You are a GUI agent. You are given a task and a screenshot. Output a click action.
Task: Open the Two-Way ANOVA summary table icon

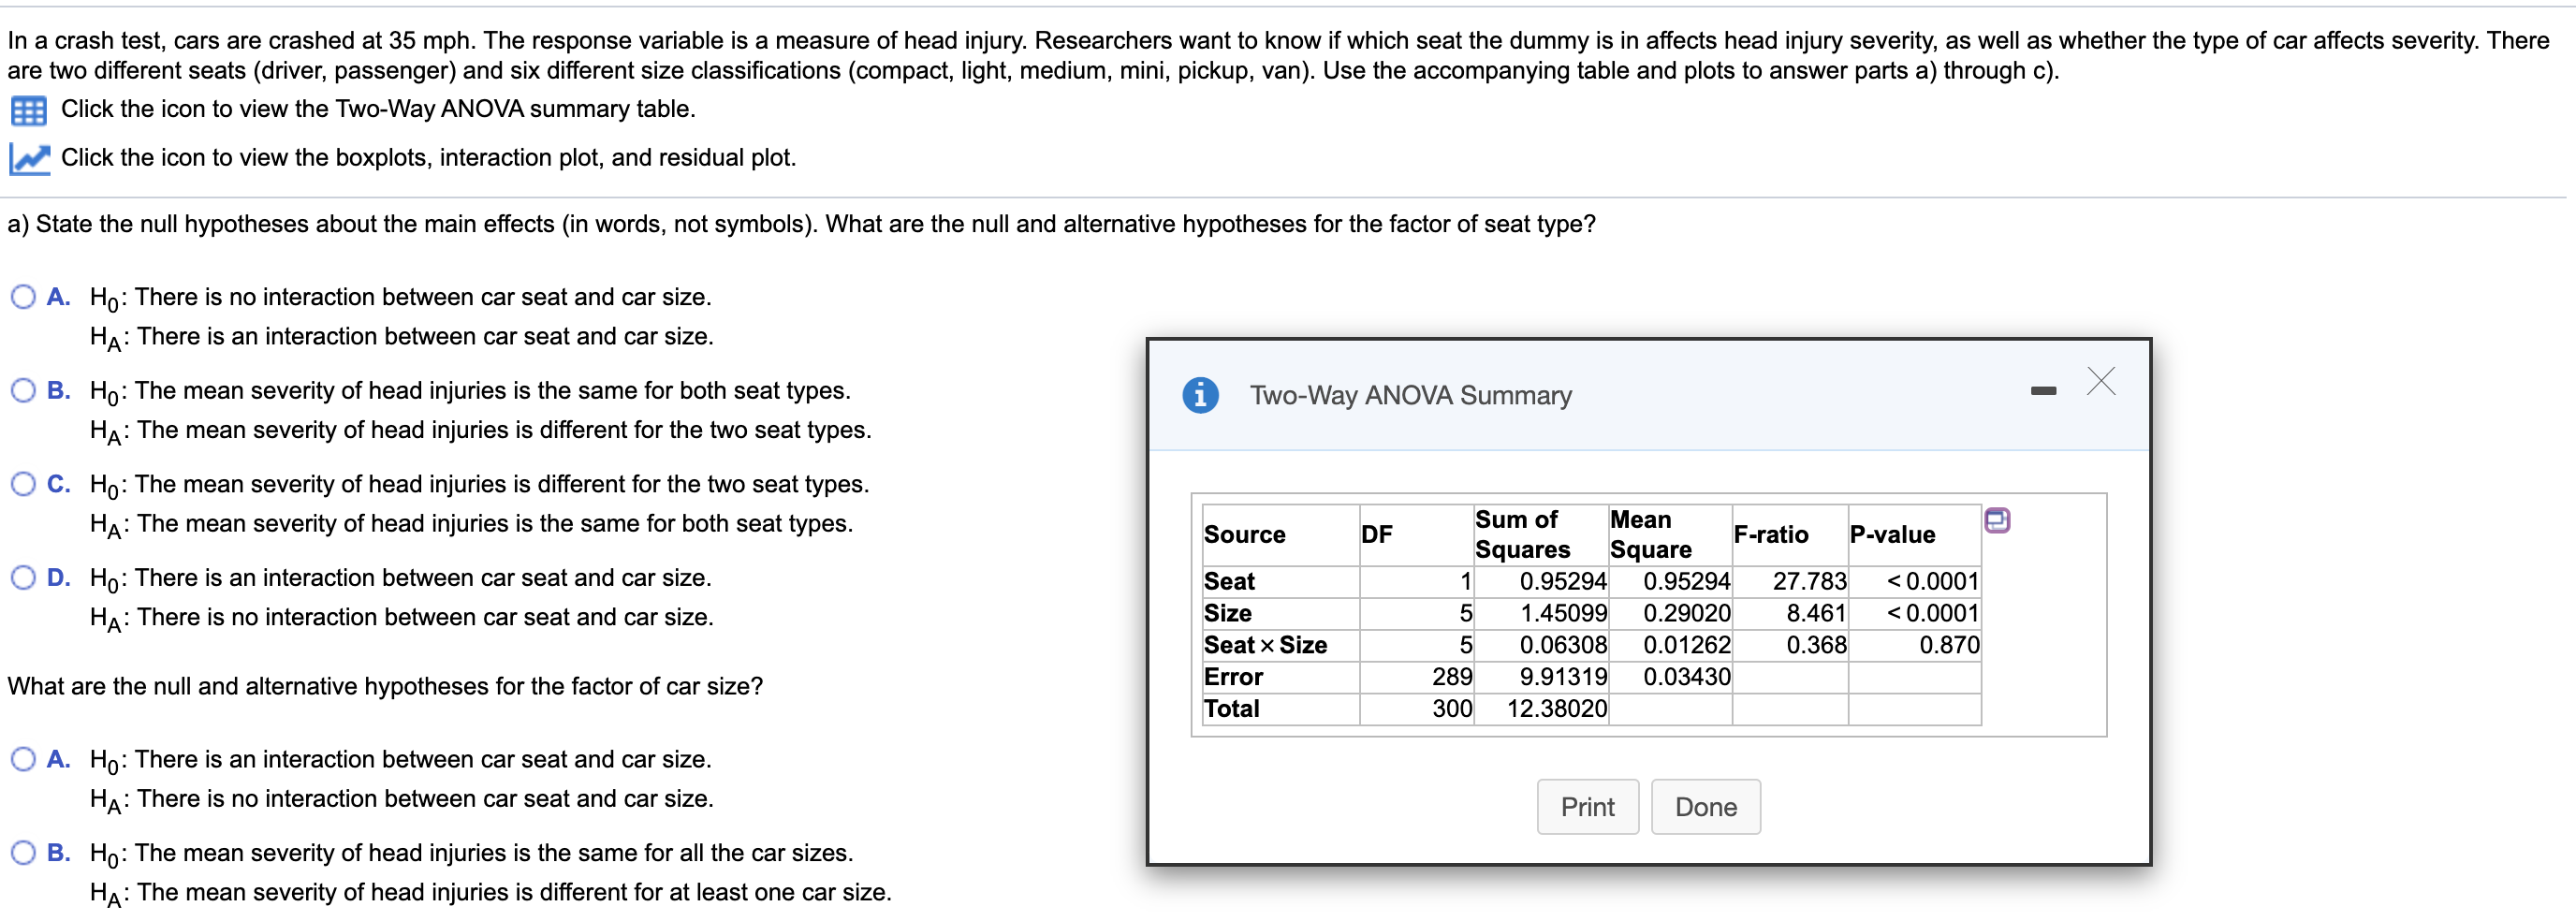[x=28, y=110]
